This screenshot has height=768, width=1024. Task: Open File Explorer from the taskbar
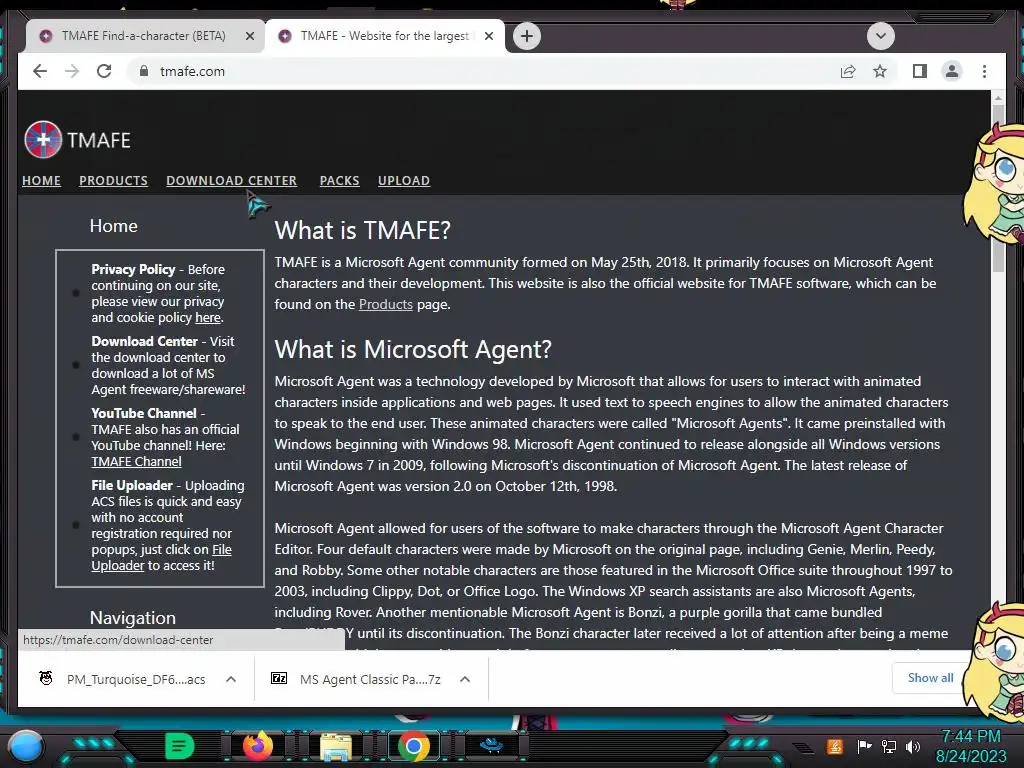click(x=336, y=746)
